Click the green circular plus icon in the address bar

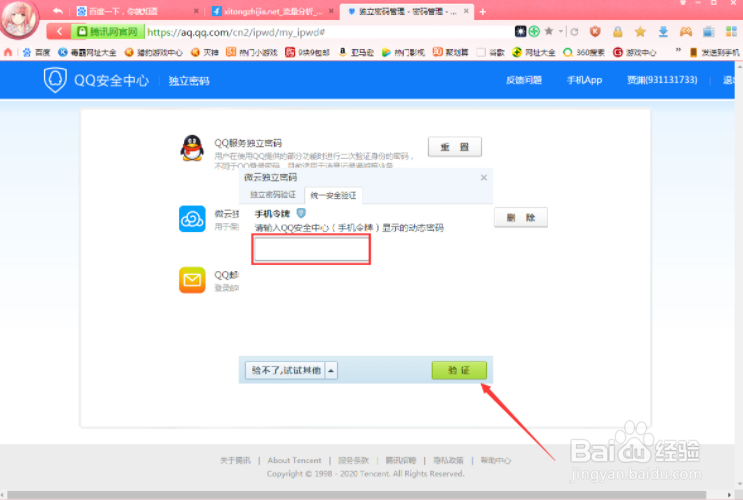click(x=534, y=32)
